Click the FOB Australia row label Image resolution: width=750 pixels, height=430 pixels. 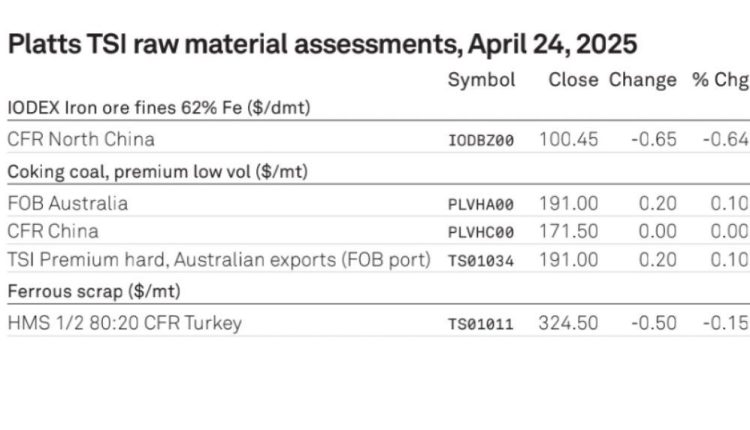[67, 203]
